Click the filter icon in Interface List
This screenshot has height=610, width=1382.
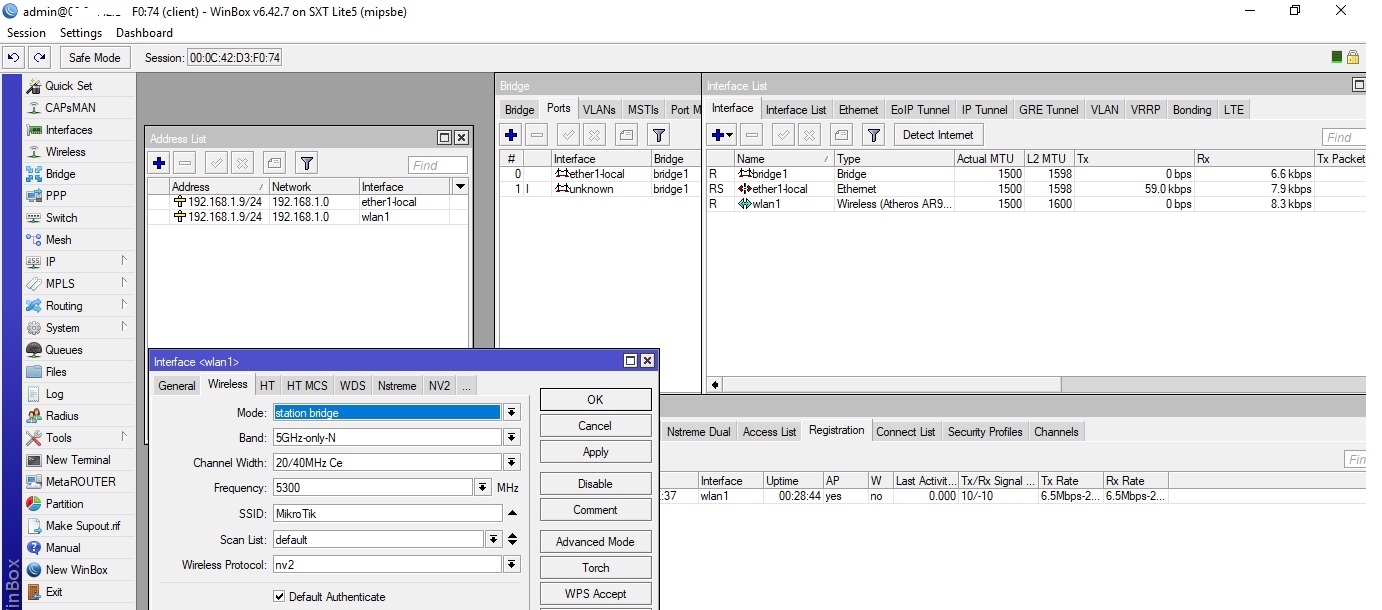coord(873,135)
